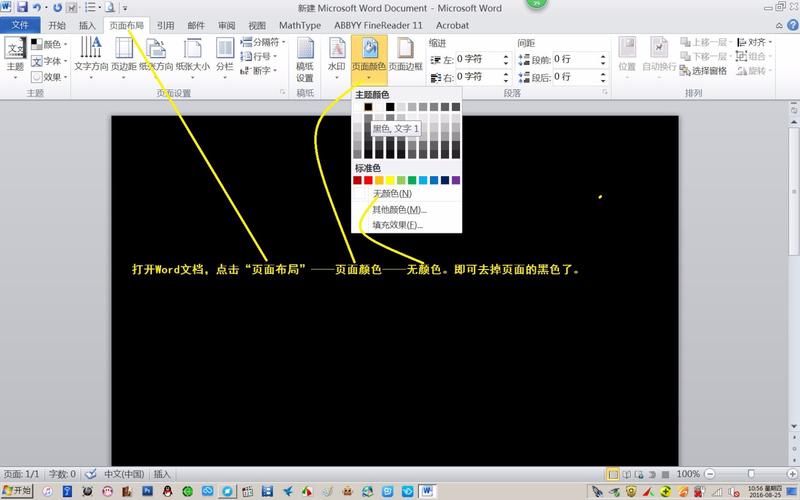Image resolution: width=800 pixels, height=500 pixels.
Task: Click the 中文(中国) language status entry
Action: coord(124,474)
